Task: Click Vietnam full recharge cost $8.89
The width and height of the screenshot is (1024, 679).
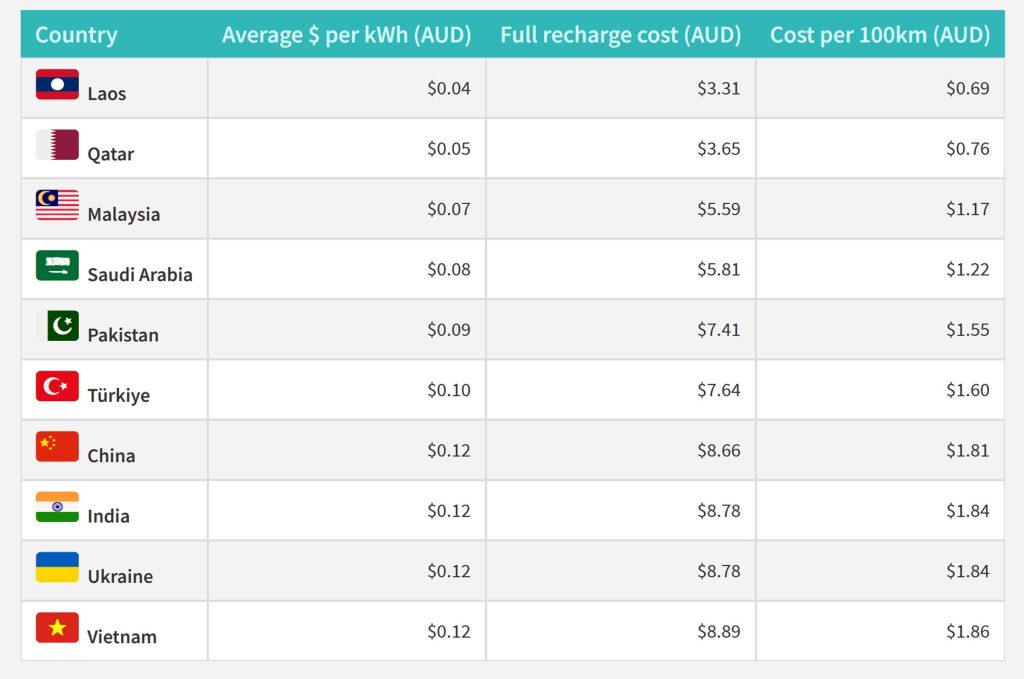Action: 718,632
